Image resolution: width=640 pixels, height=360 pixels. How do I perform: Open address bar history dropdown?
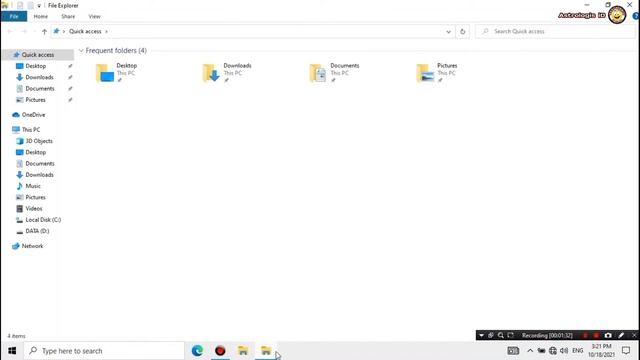tap(449, 31)
